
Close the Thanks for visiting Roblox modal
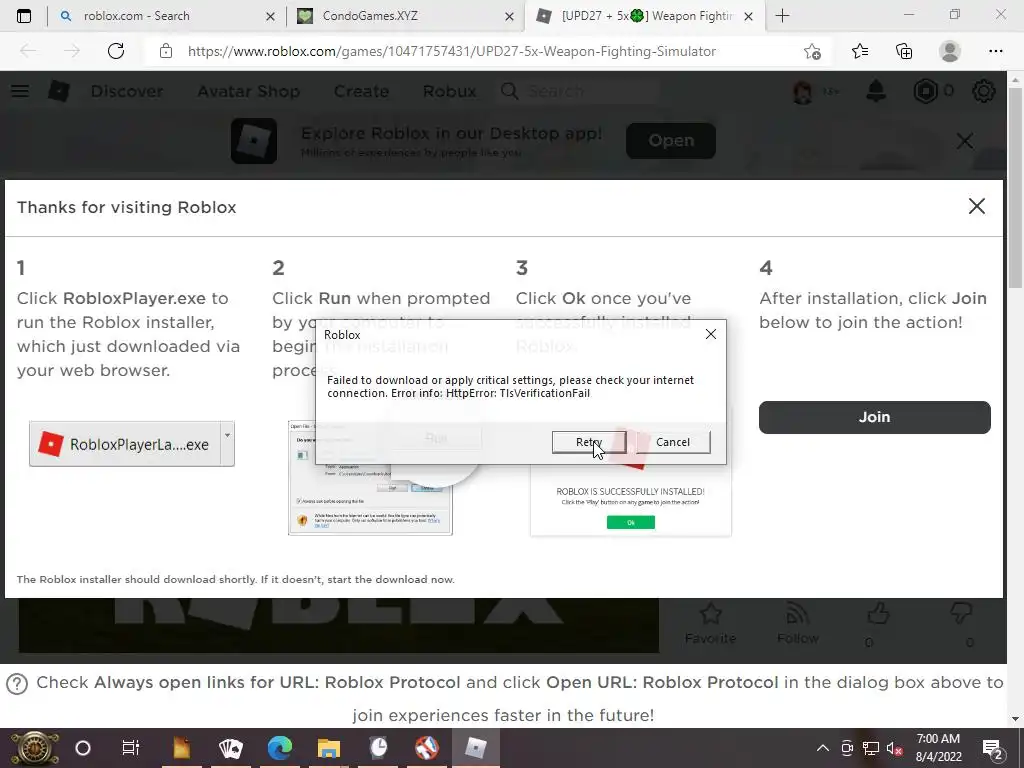pos(976,206)
